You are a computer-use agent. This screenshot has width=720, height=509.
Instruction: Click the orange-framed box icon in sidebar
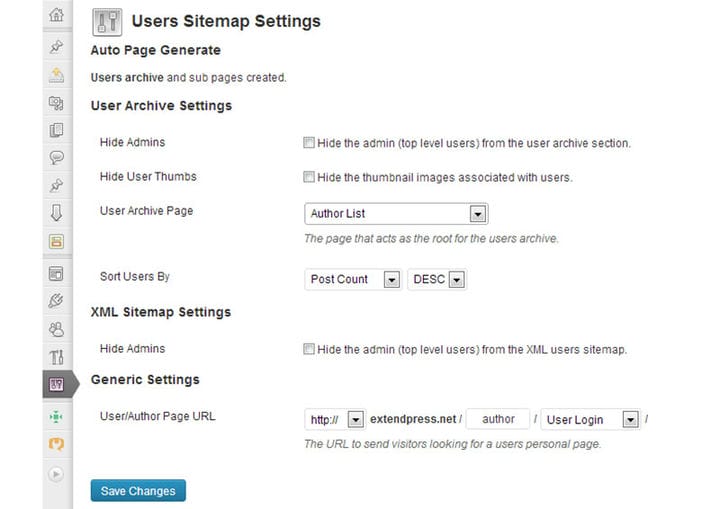(x=56, y=241)
